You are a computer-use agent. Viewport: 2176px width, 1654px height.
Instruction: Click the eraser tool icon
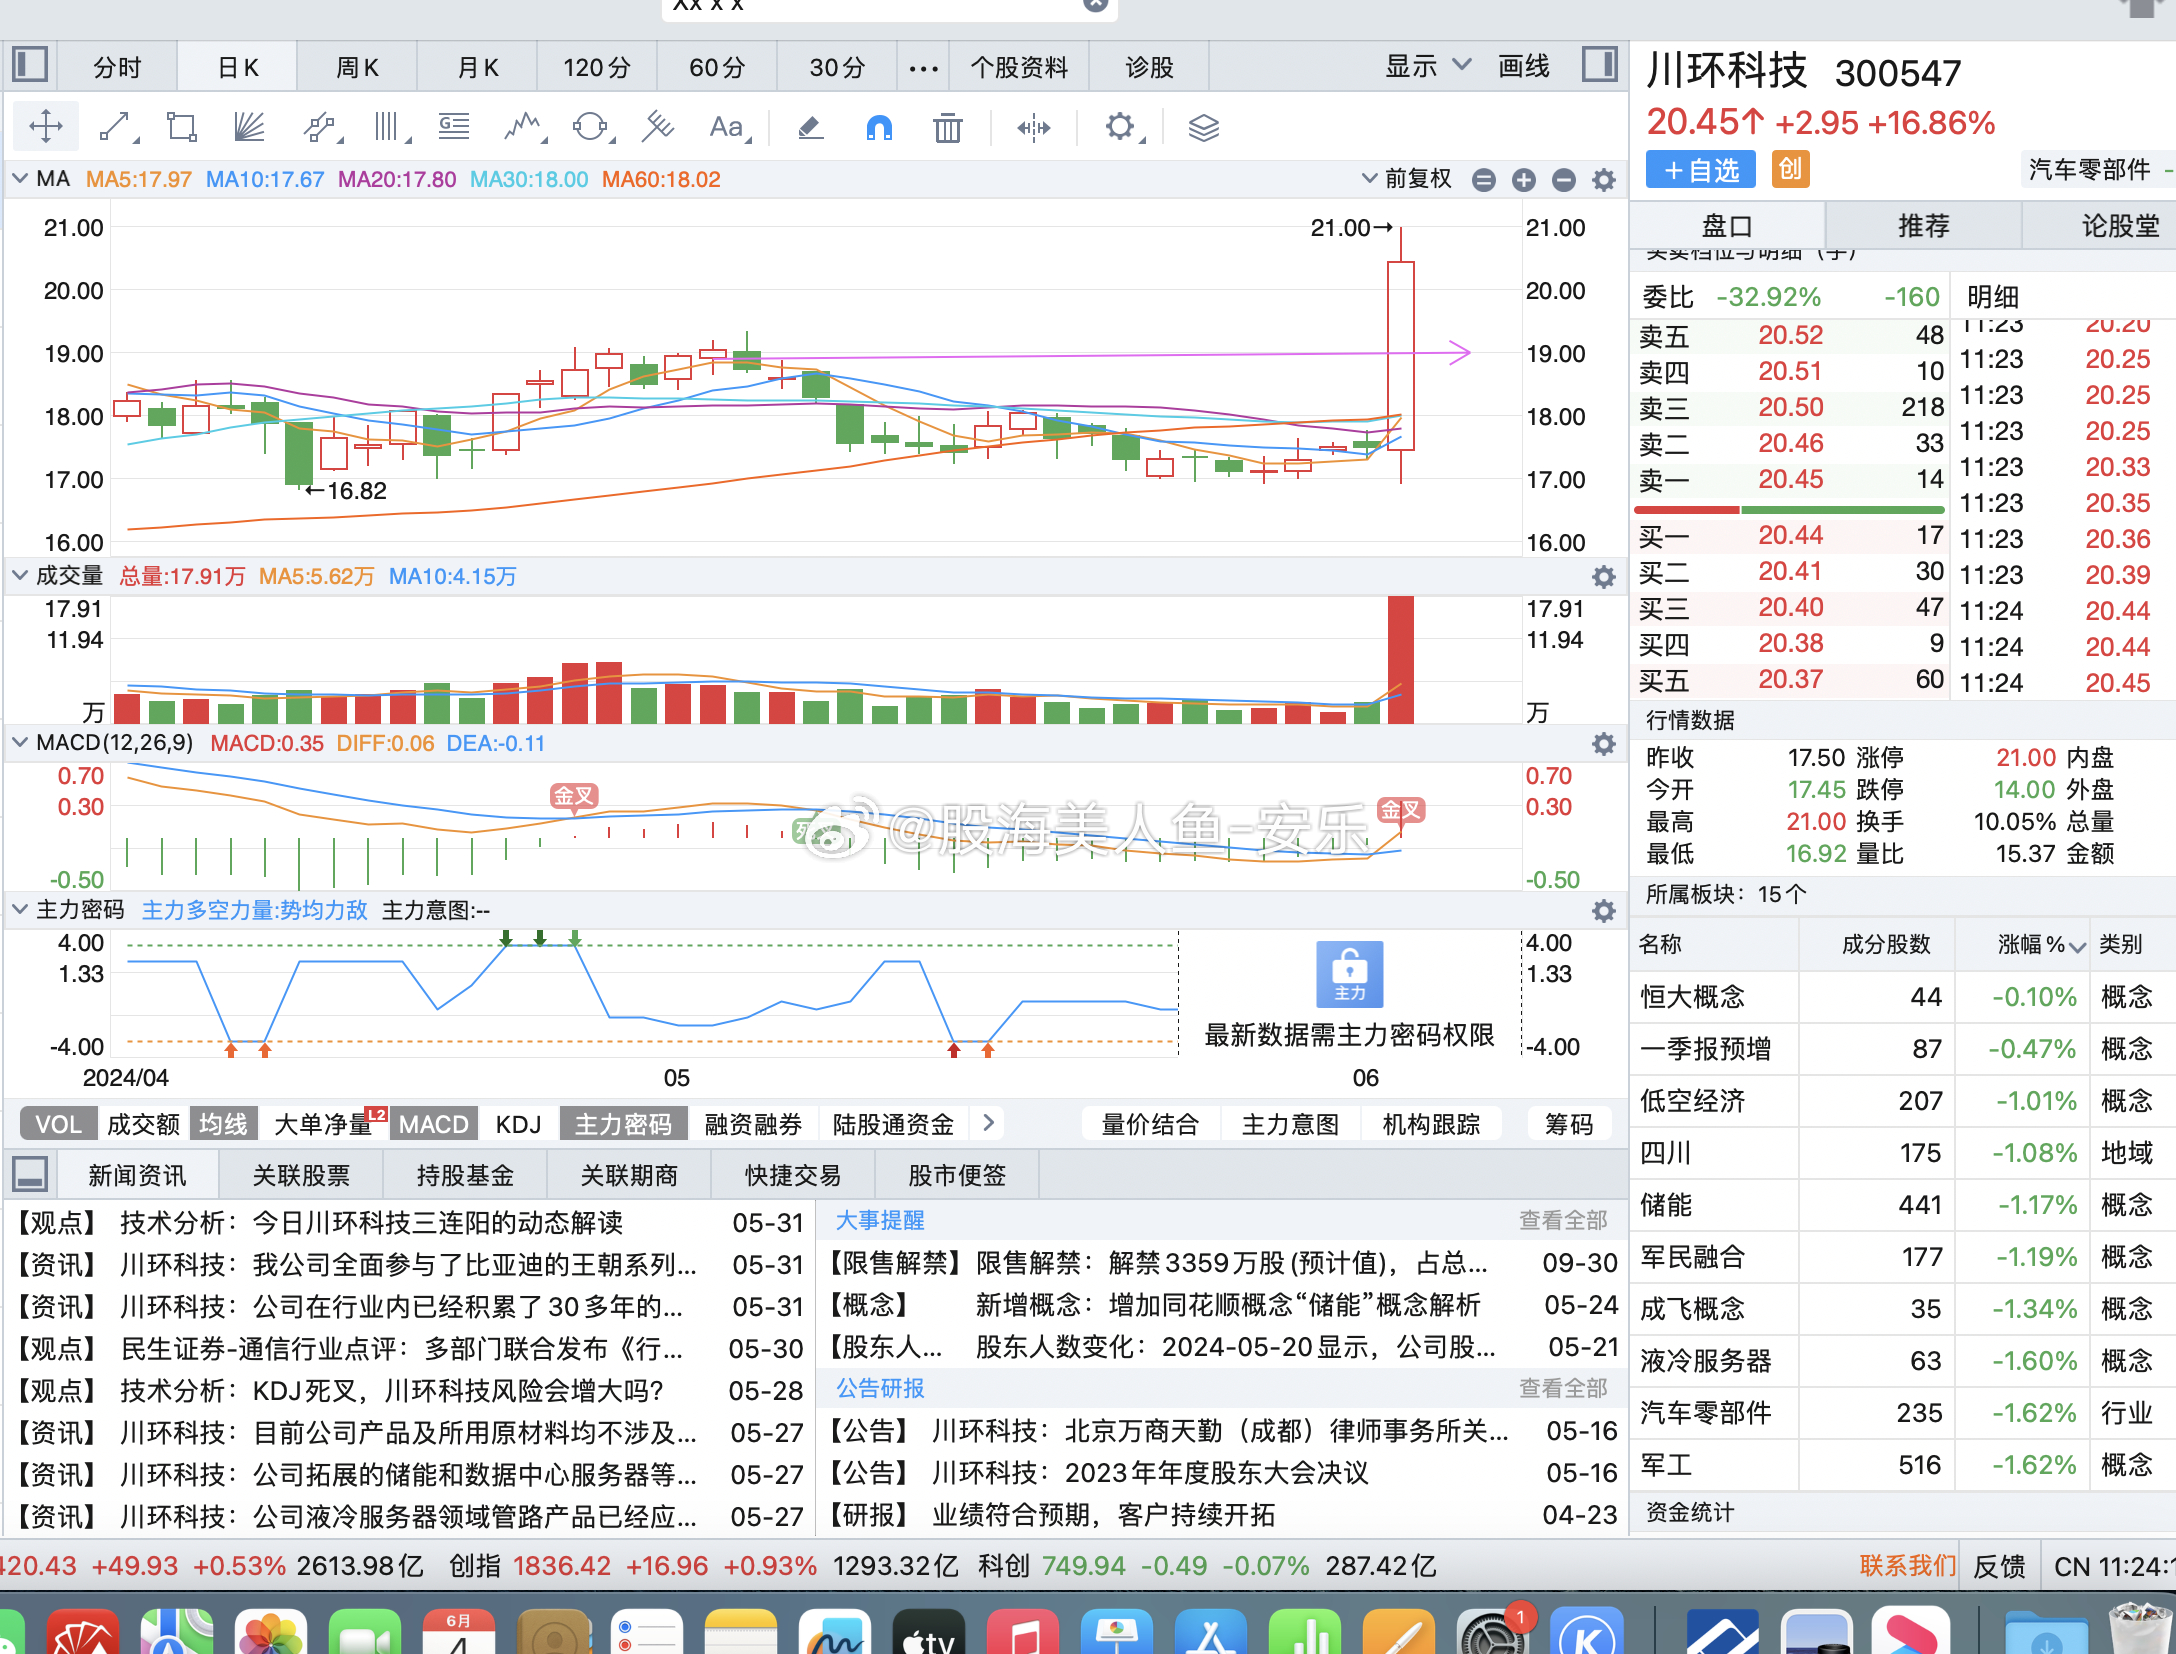coord(811,127)
